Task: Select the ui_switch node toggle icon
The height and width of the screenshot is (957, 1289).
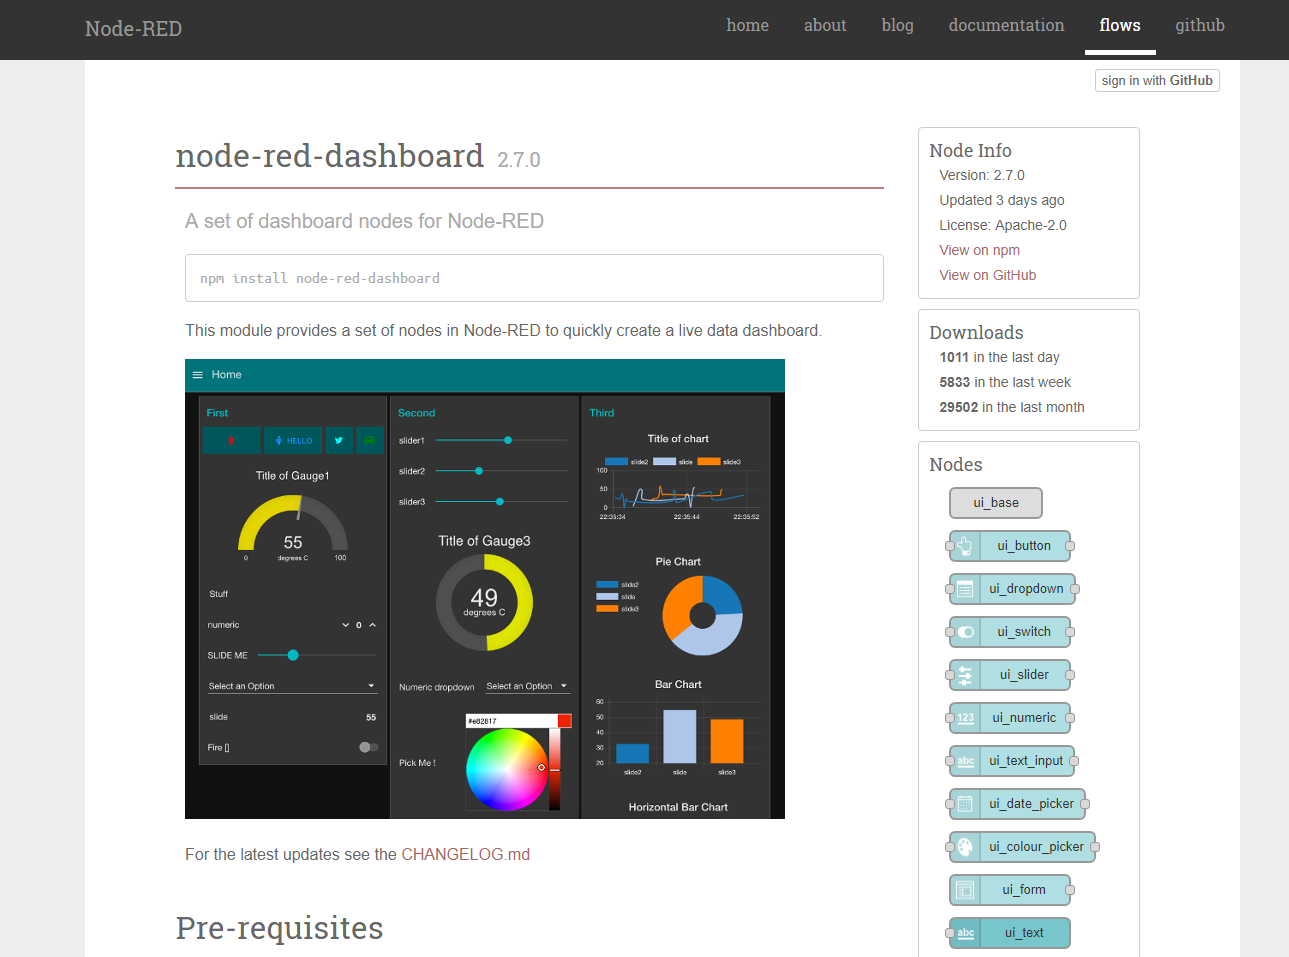Action: (x=964, y=632)
